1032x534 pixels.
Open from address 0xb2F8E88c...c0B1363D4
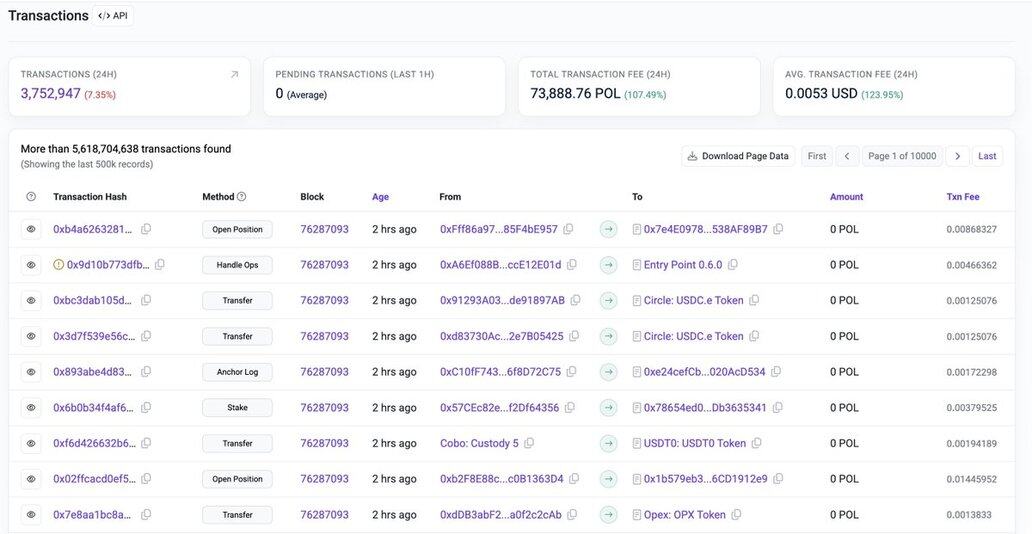pos(502,479)
